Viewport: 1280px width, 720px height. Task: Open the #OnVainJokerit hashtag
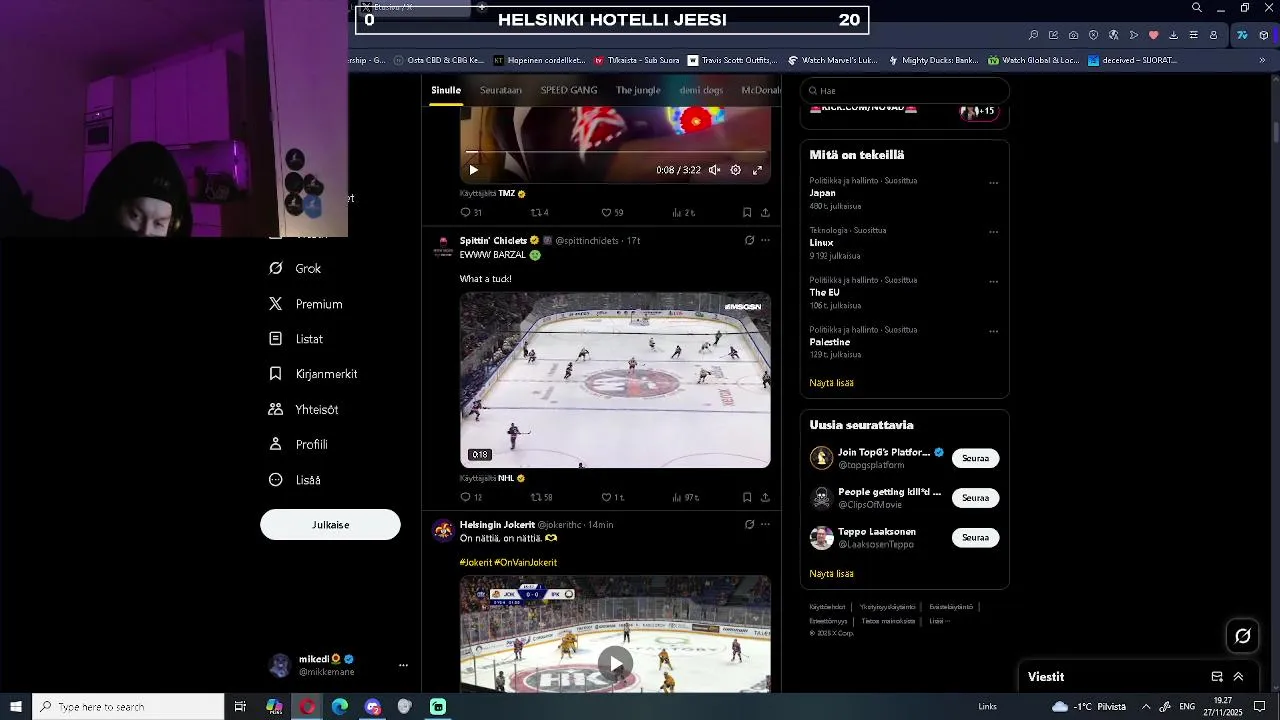tap(526, 563)
